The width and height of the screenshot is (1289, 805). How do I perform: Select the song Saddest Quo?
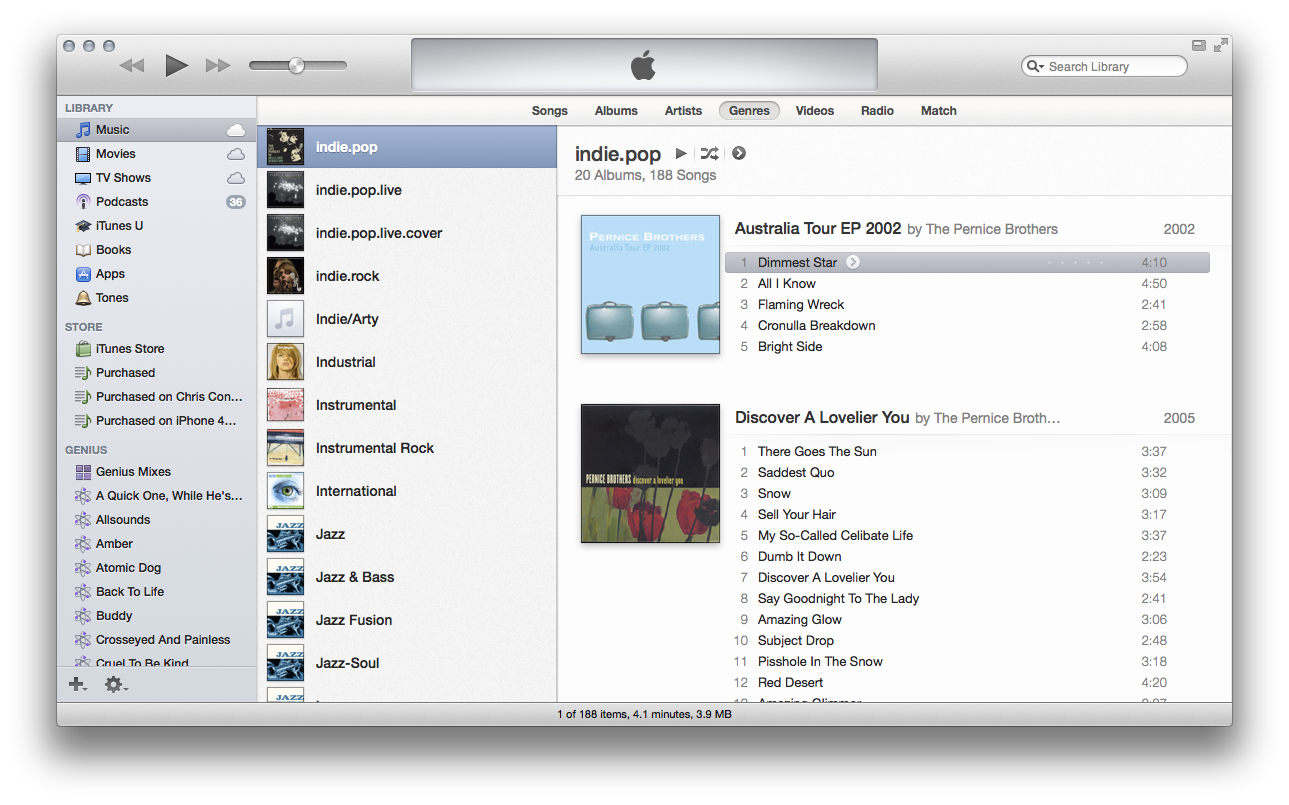pos(967,473)
